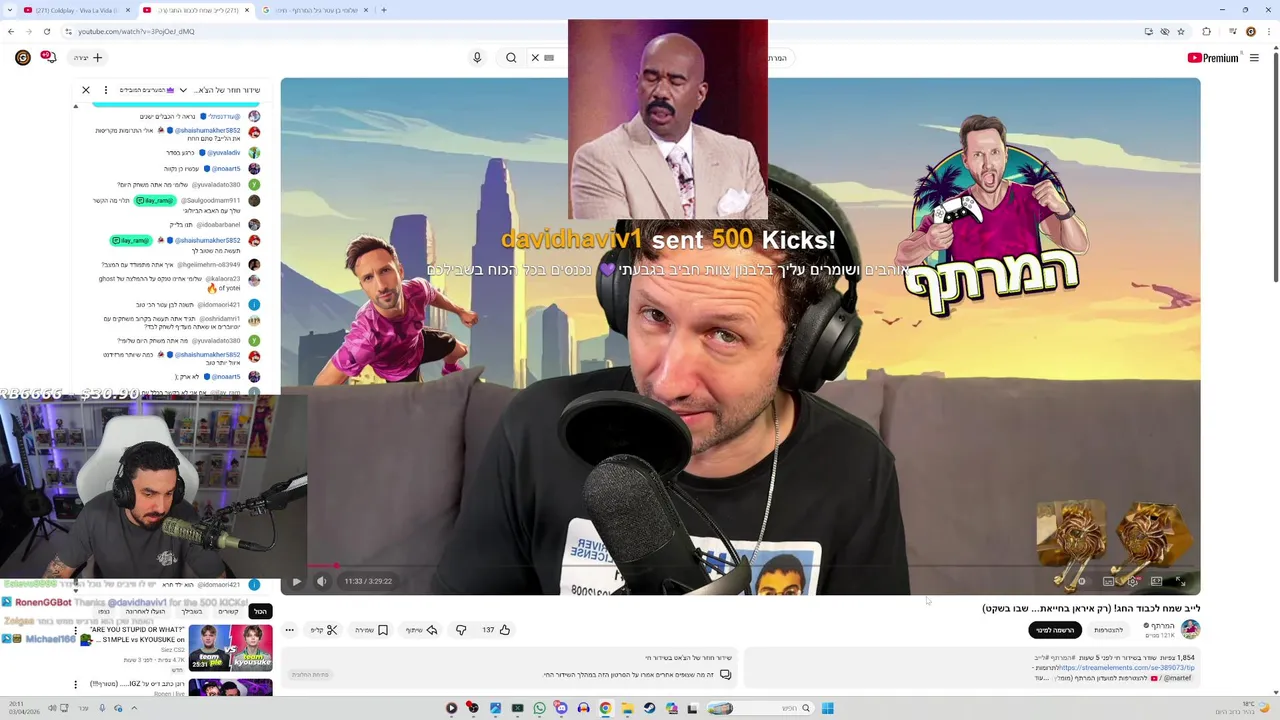The width and height of the screenshot is (1280, 720).
Task: Open the Chrome three-dot menu
Action: (1270, 32)
